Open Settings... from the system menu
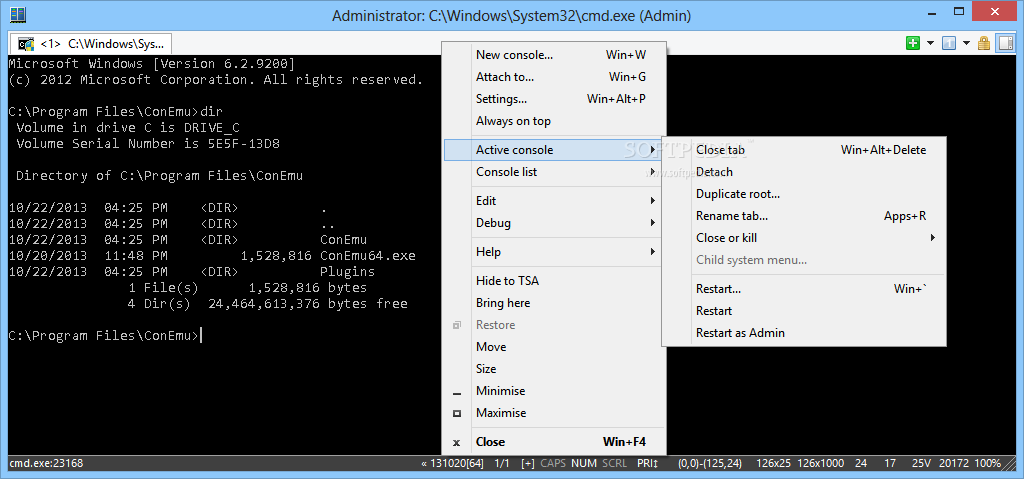This screenshot has width=1024, height=479. (x=554, y=99)
